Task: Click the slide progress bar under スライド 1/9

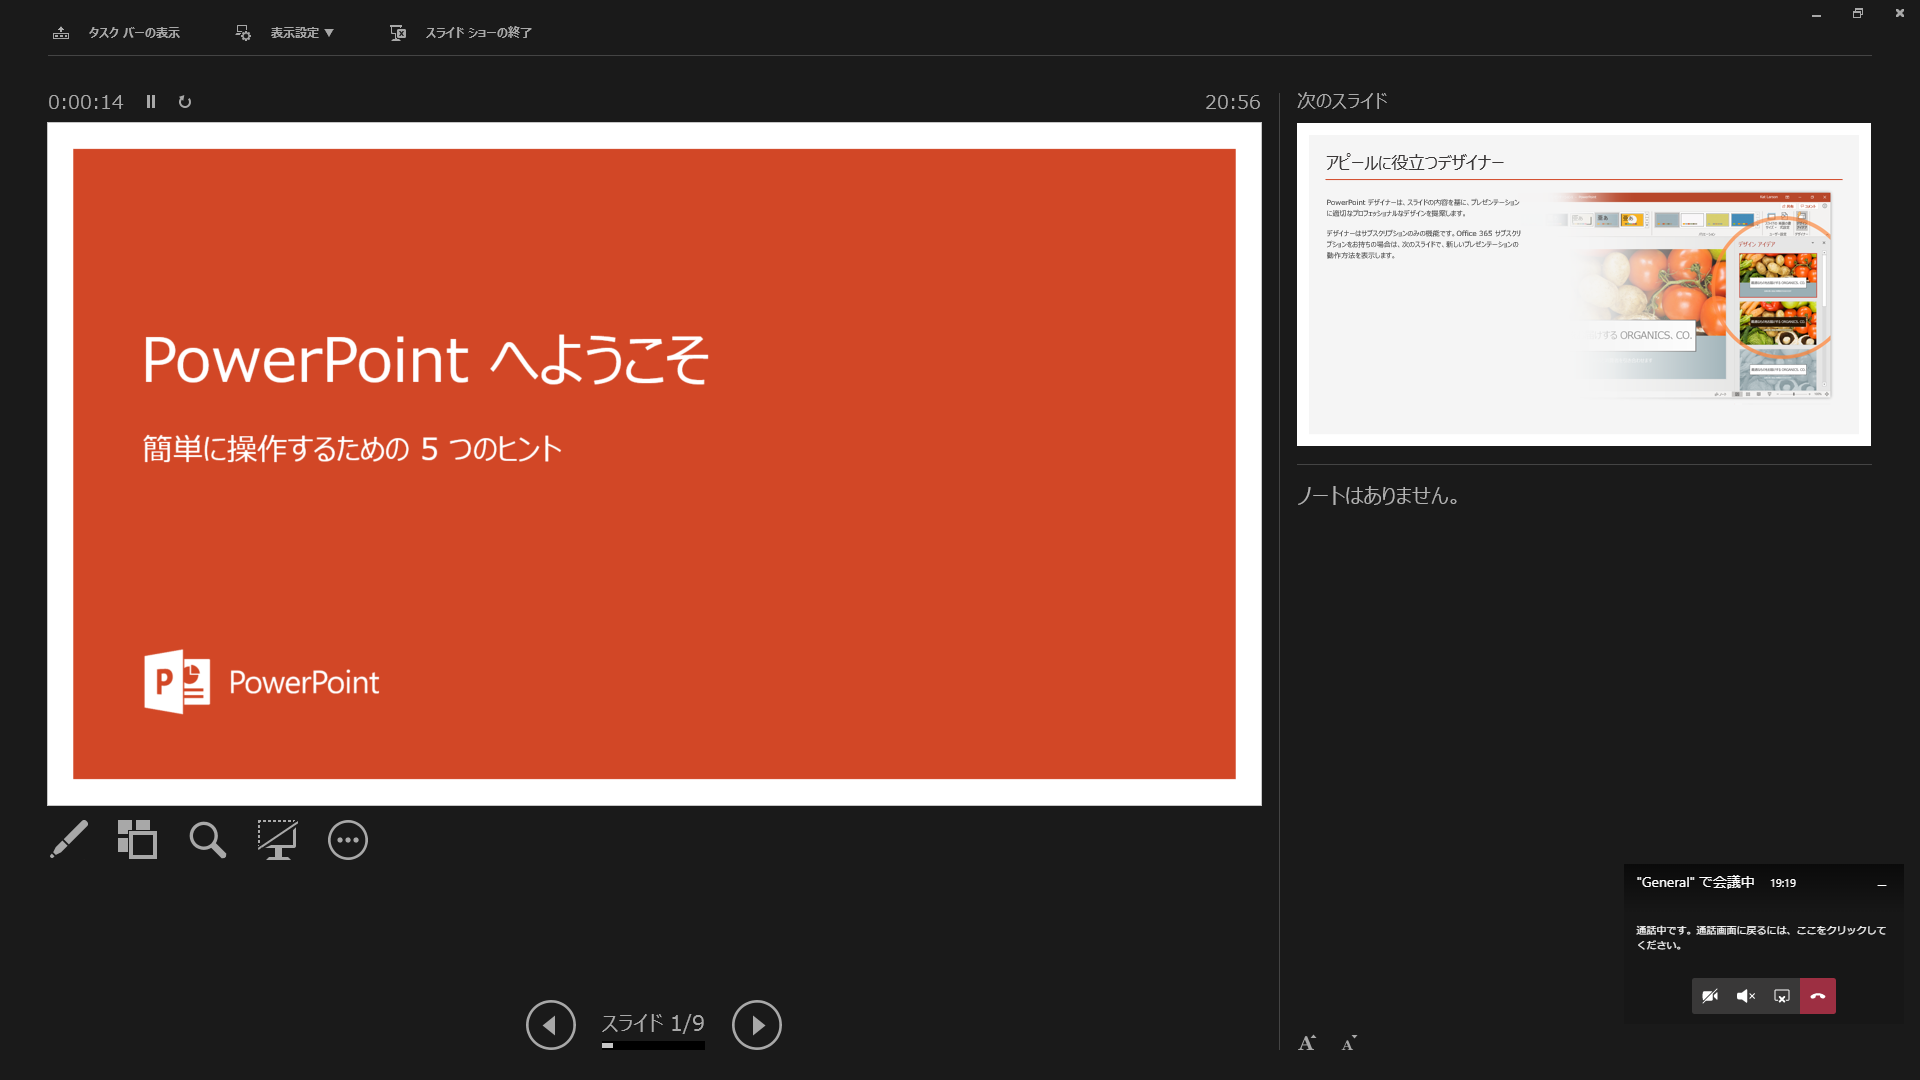Action: pyautogui.click(x=653, y=1046)
